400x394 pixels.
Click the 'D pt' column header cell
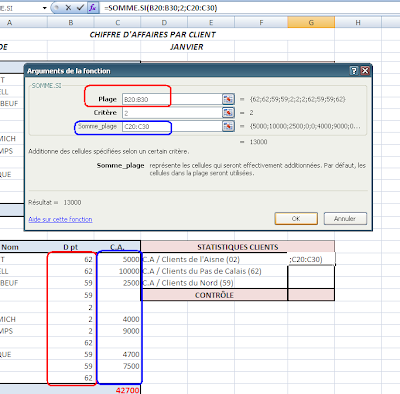pyautogui.click(x=71, y=247)
